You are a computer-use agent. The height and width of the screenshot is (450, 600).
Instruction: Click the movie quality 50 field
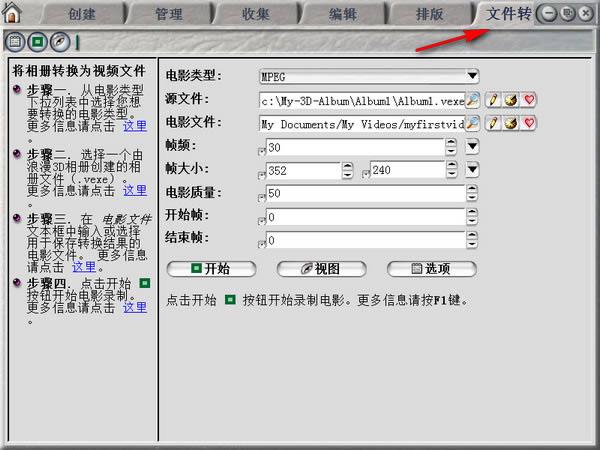[x=366, y=193]
